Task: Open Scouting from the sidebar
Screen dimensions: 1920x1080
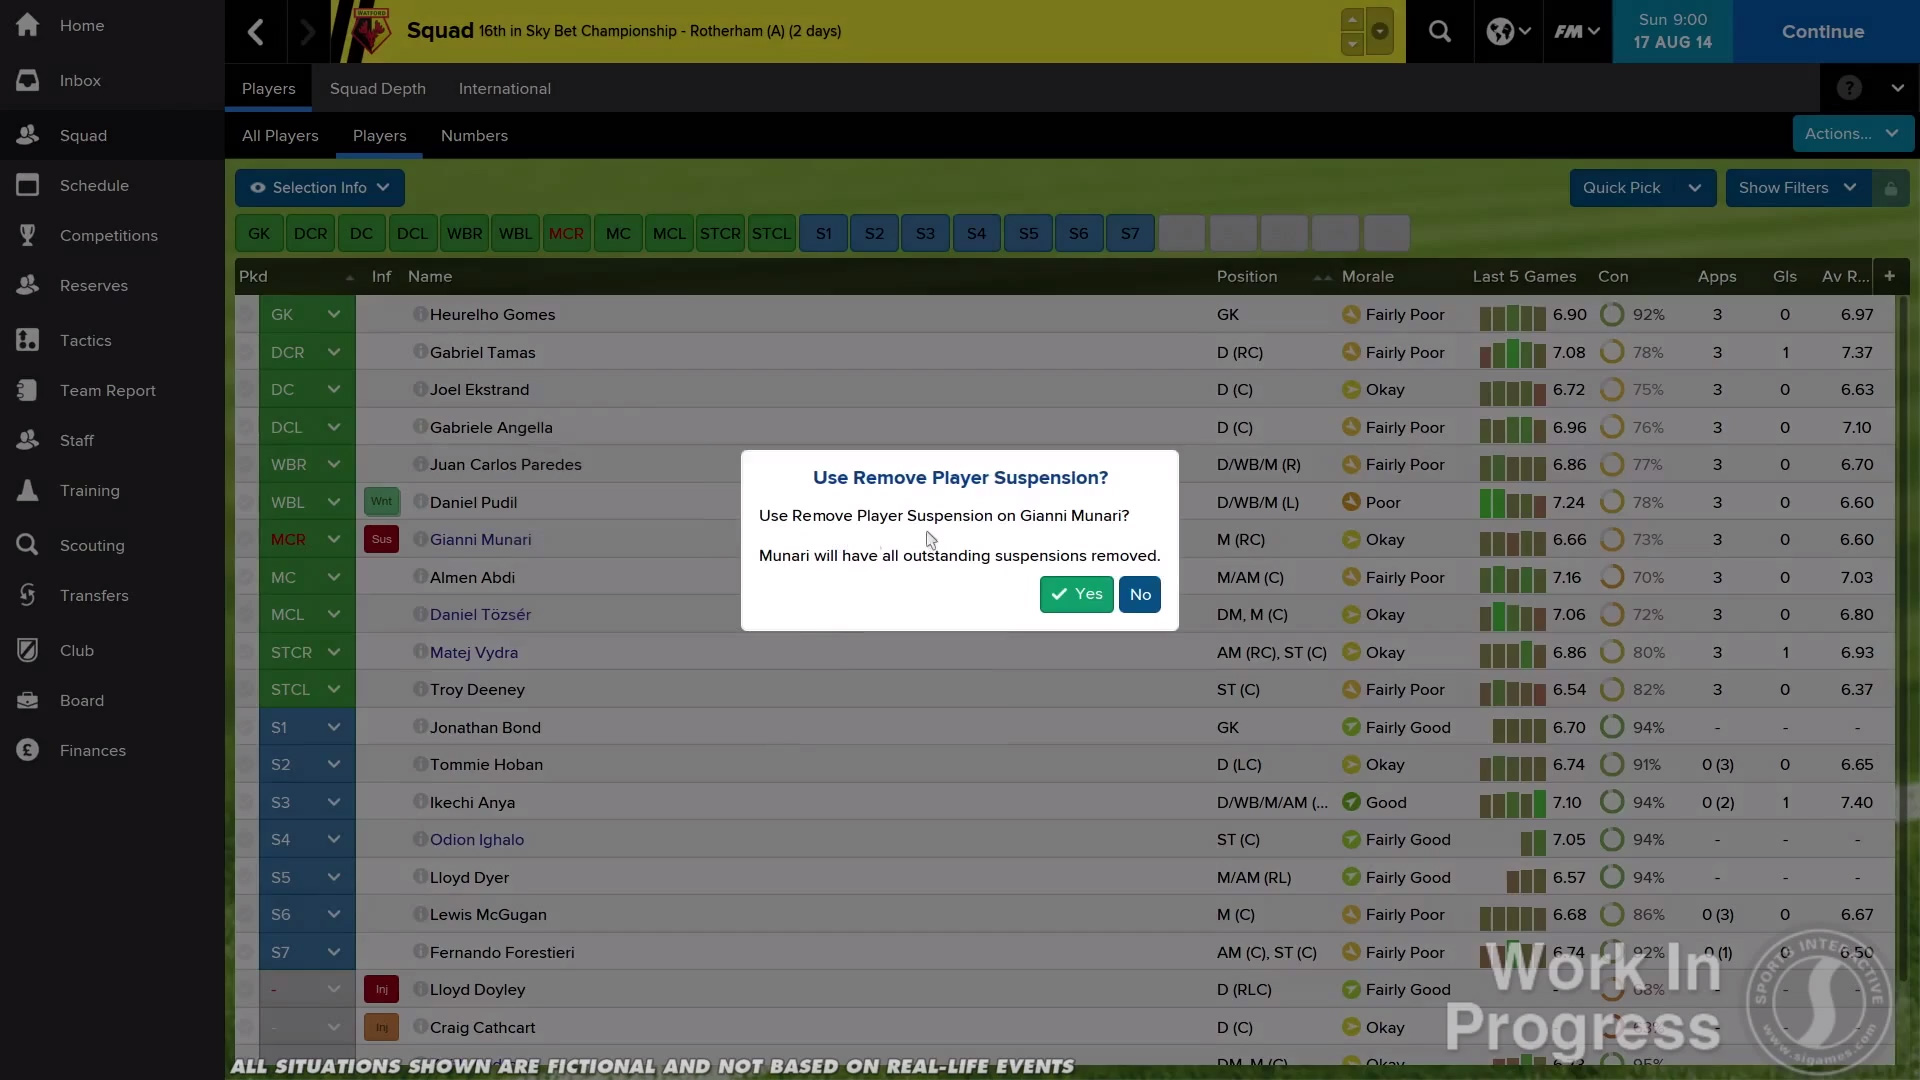Action: [91, 545]
